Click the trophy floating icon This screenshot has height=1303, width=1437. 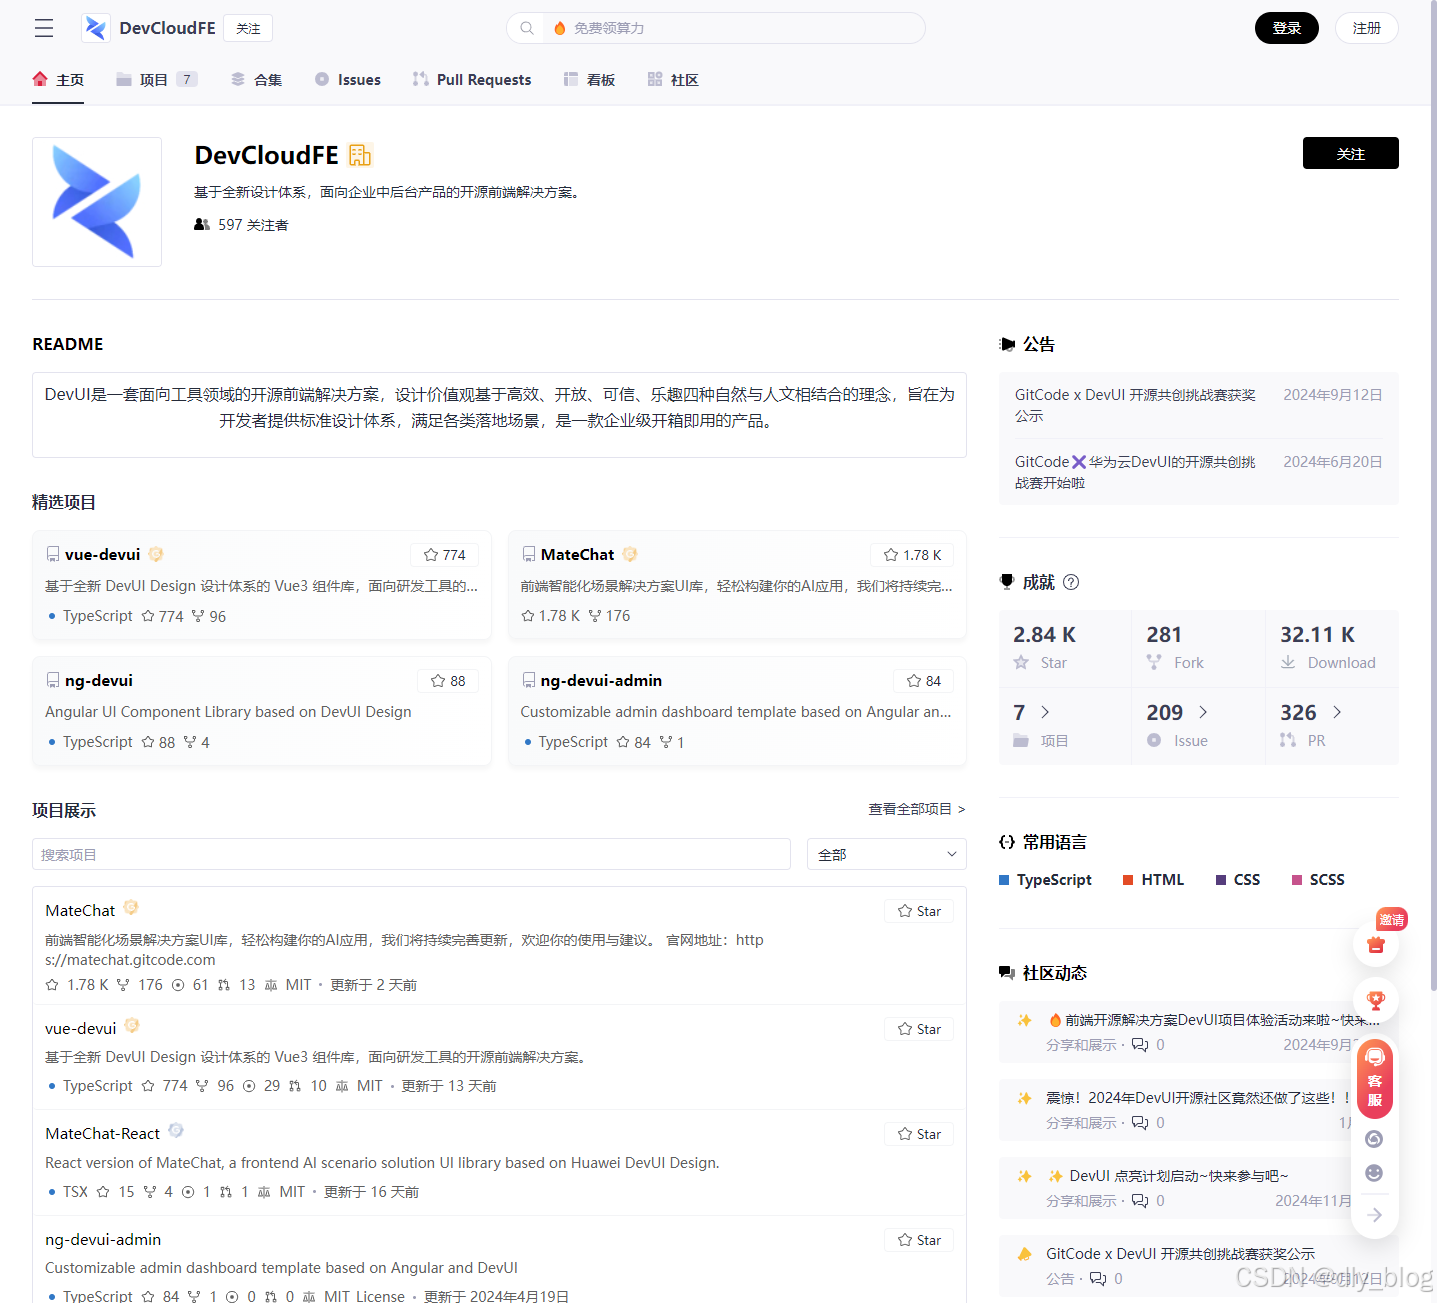coord(1376,999)
